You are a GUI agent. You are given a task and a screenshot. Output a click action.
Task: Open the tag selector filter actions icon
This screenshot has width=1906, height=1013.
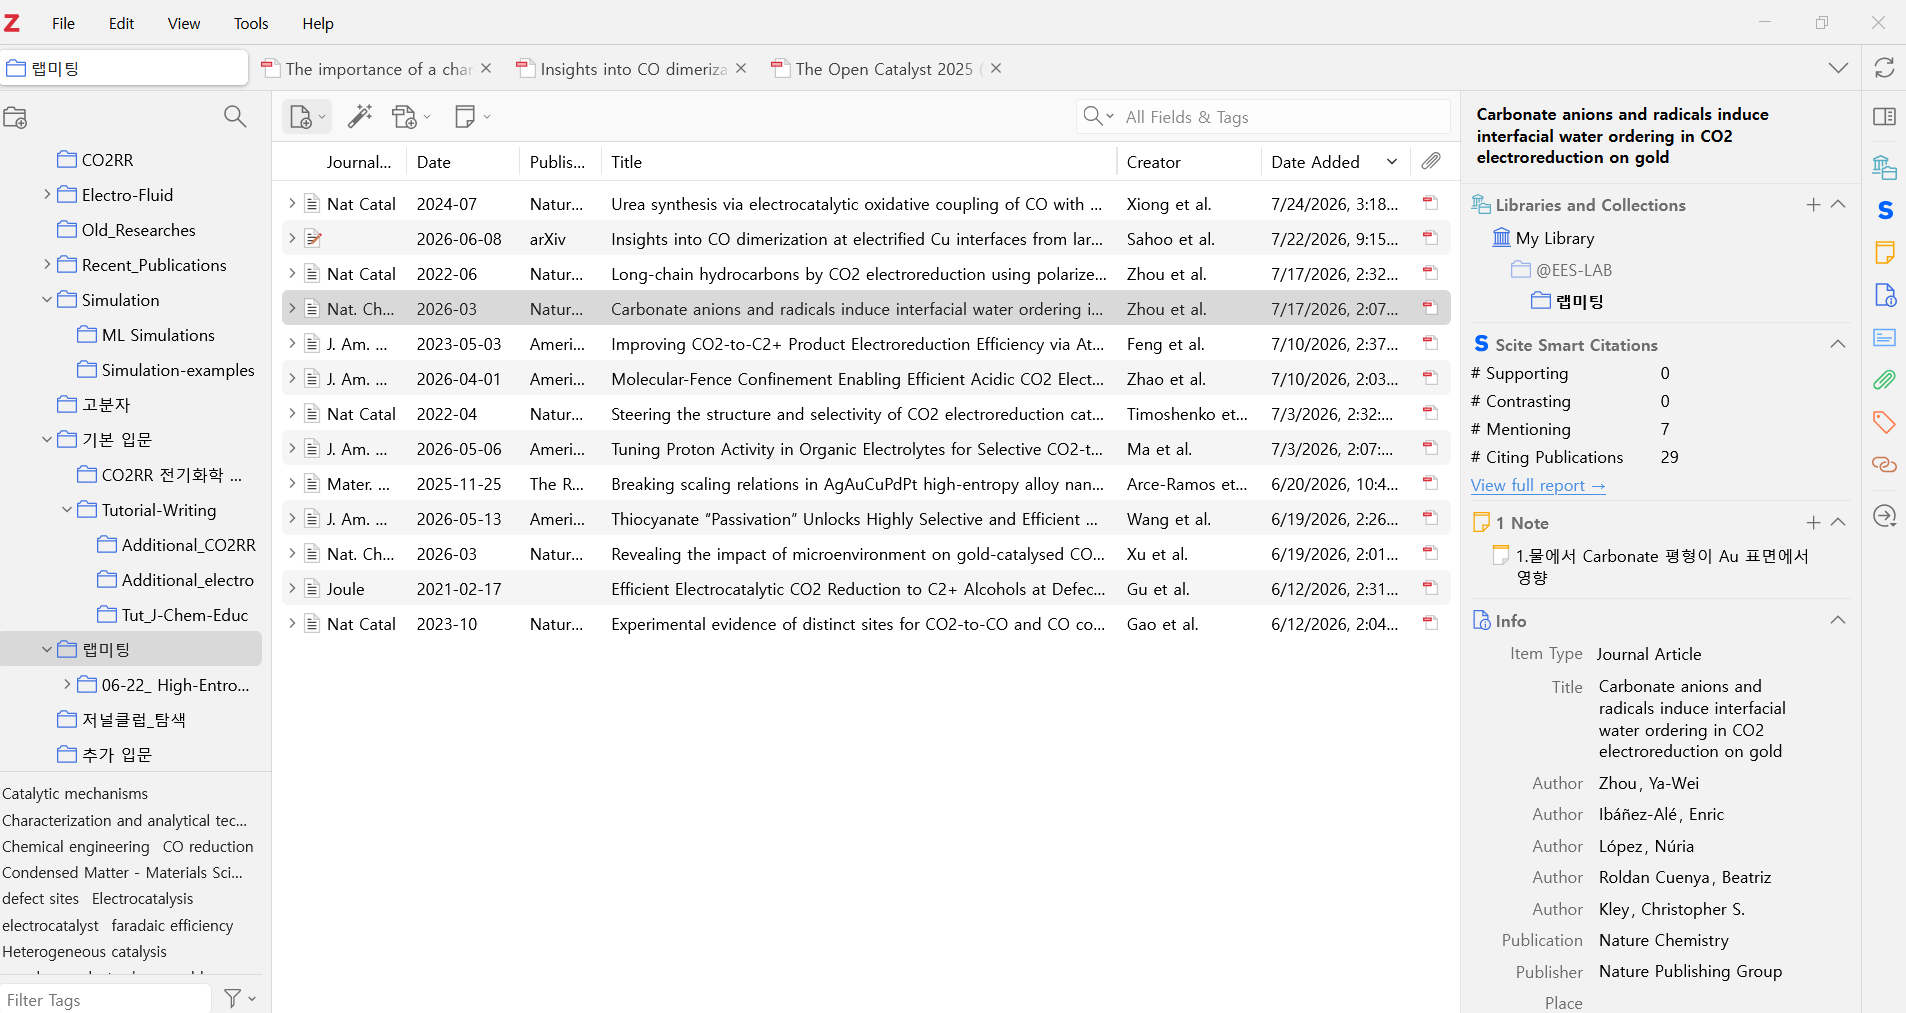pos(240,998)
